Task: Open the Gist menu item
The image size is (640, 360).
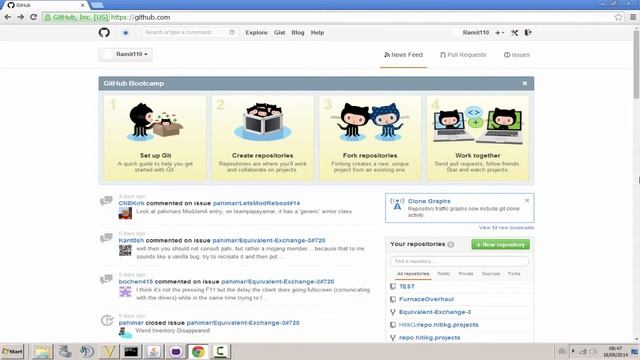Action: point(280,33)
